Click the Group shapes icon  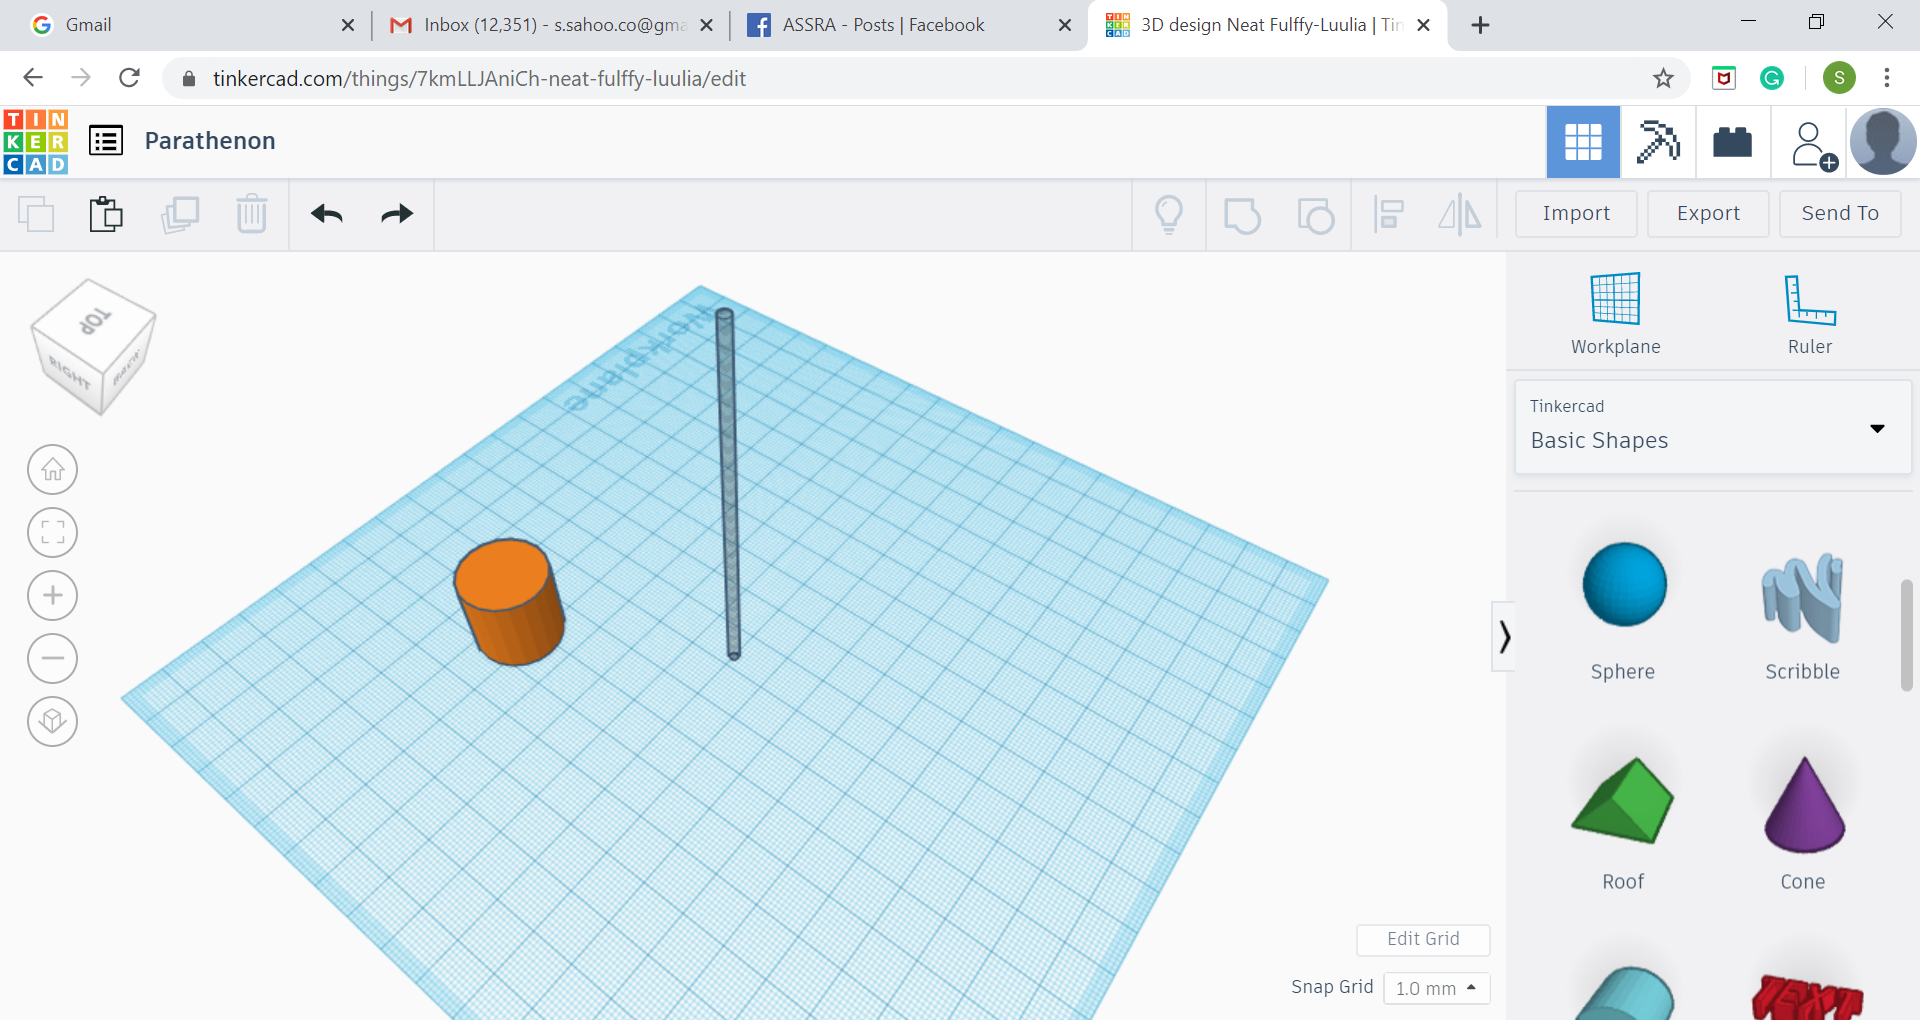1242,215
